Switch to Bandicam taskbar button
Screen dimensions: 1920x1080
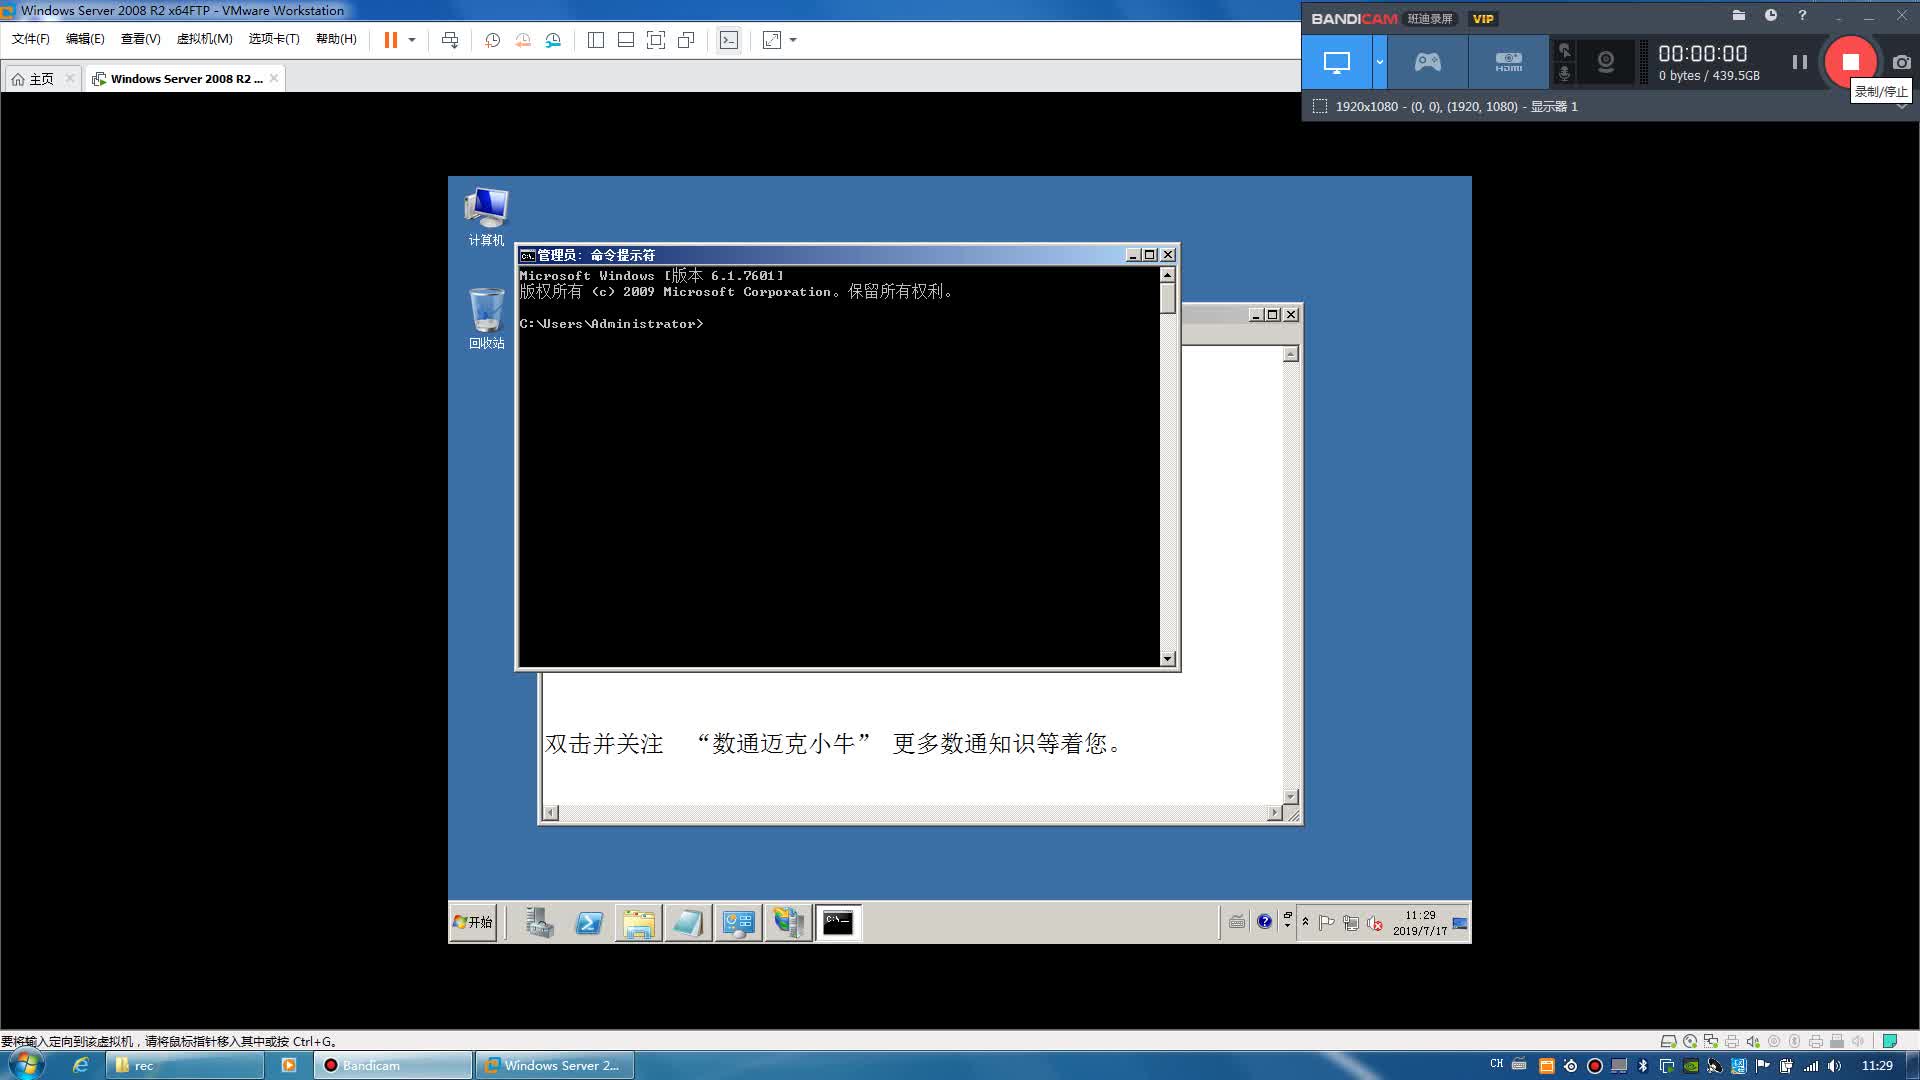(394, 1065)
